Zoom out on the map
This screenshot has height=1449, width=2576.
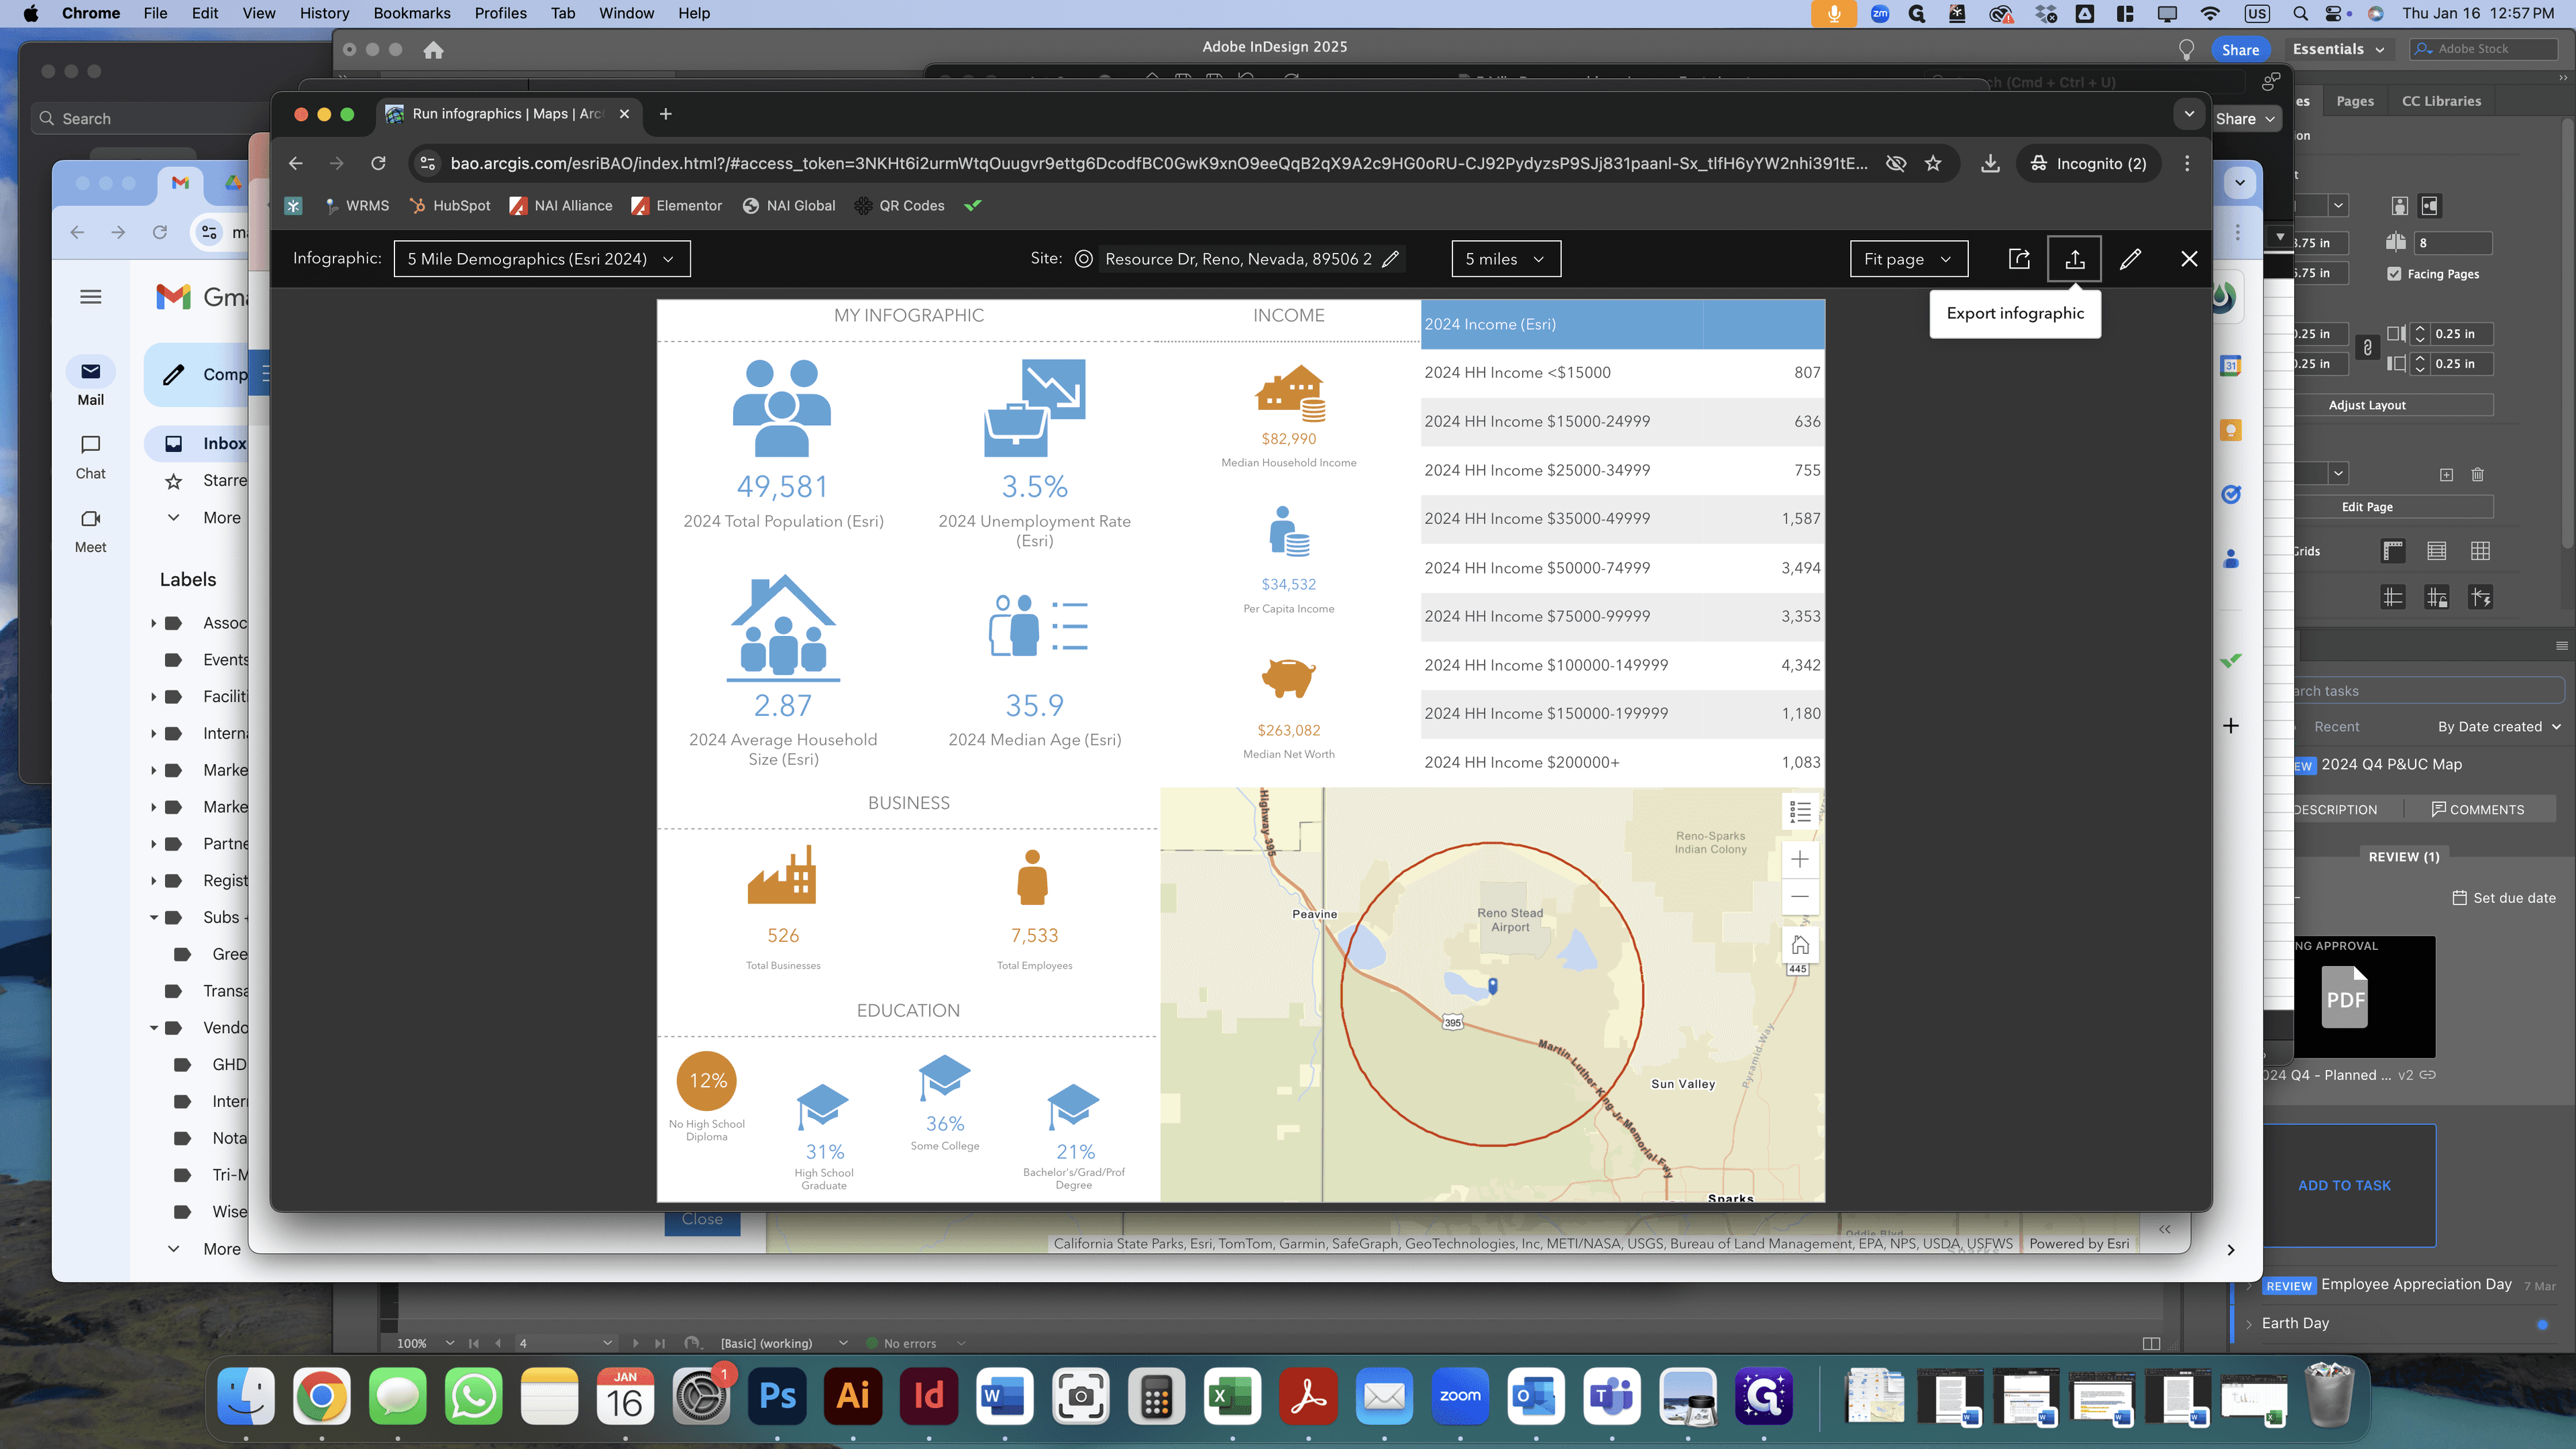(1799, 896)
